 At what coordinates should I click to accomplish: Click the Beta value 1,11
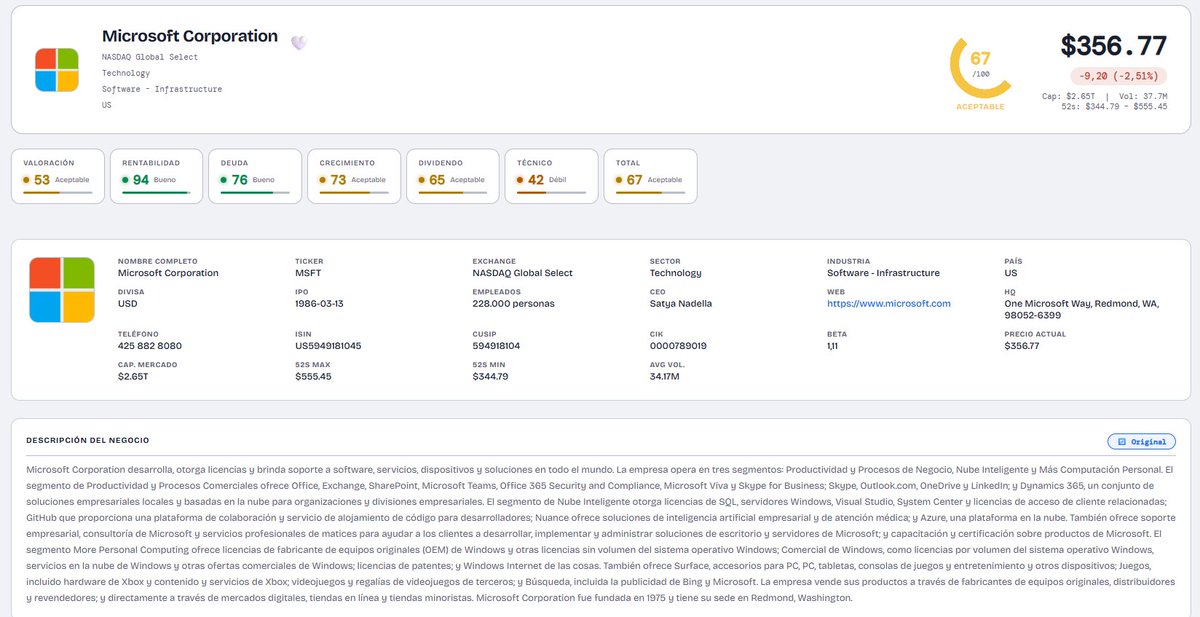pos(833,346)
